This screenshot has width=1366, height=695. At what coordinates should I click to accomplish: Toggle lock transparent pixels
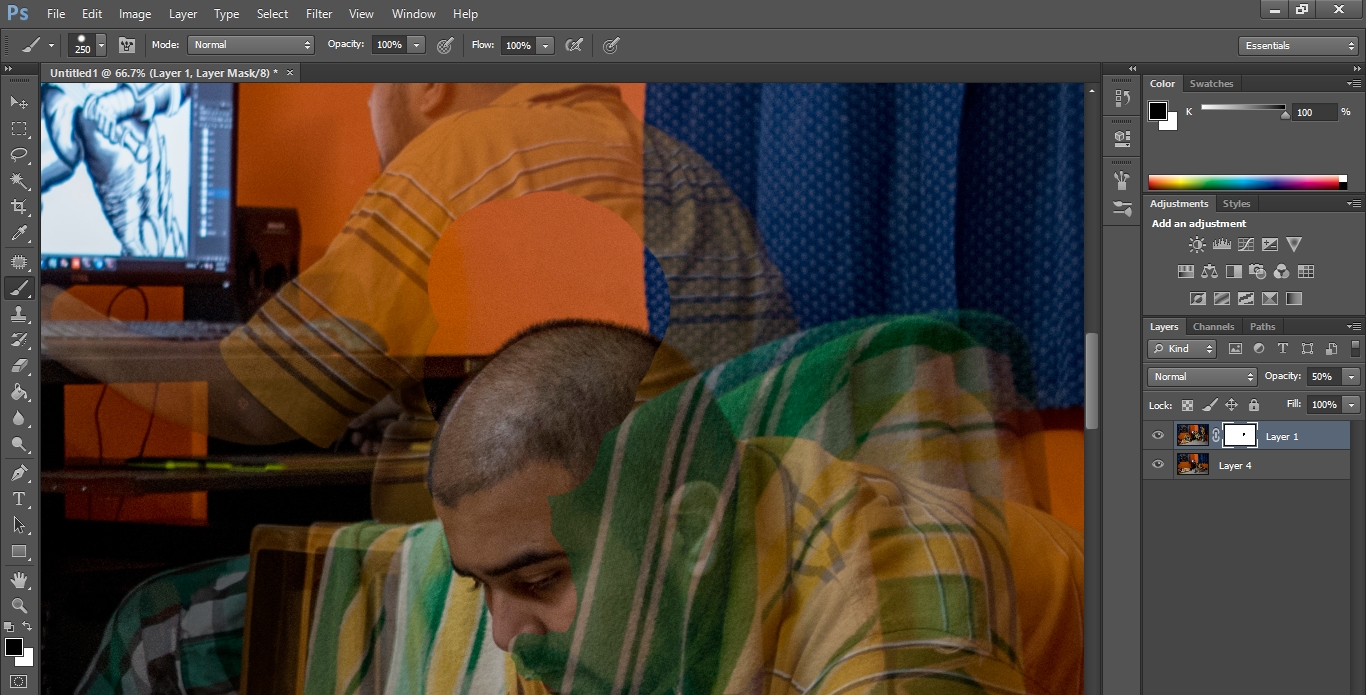1187,405
